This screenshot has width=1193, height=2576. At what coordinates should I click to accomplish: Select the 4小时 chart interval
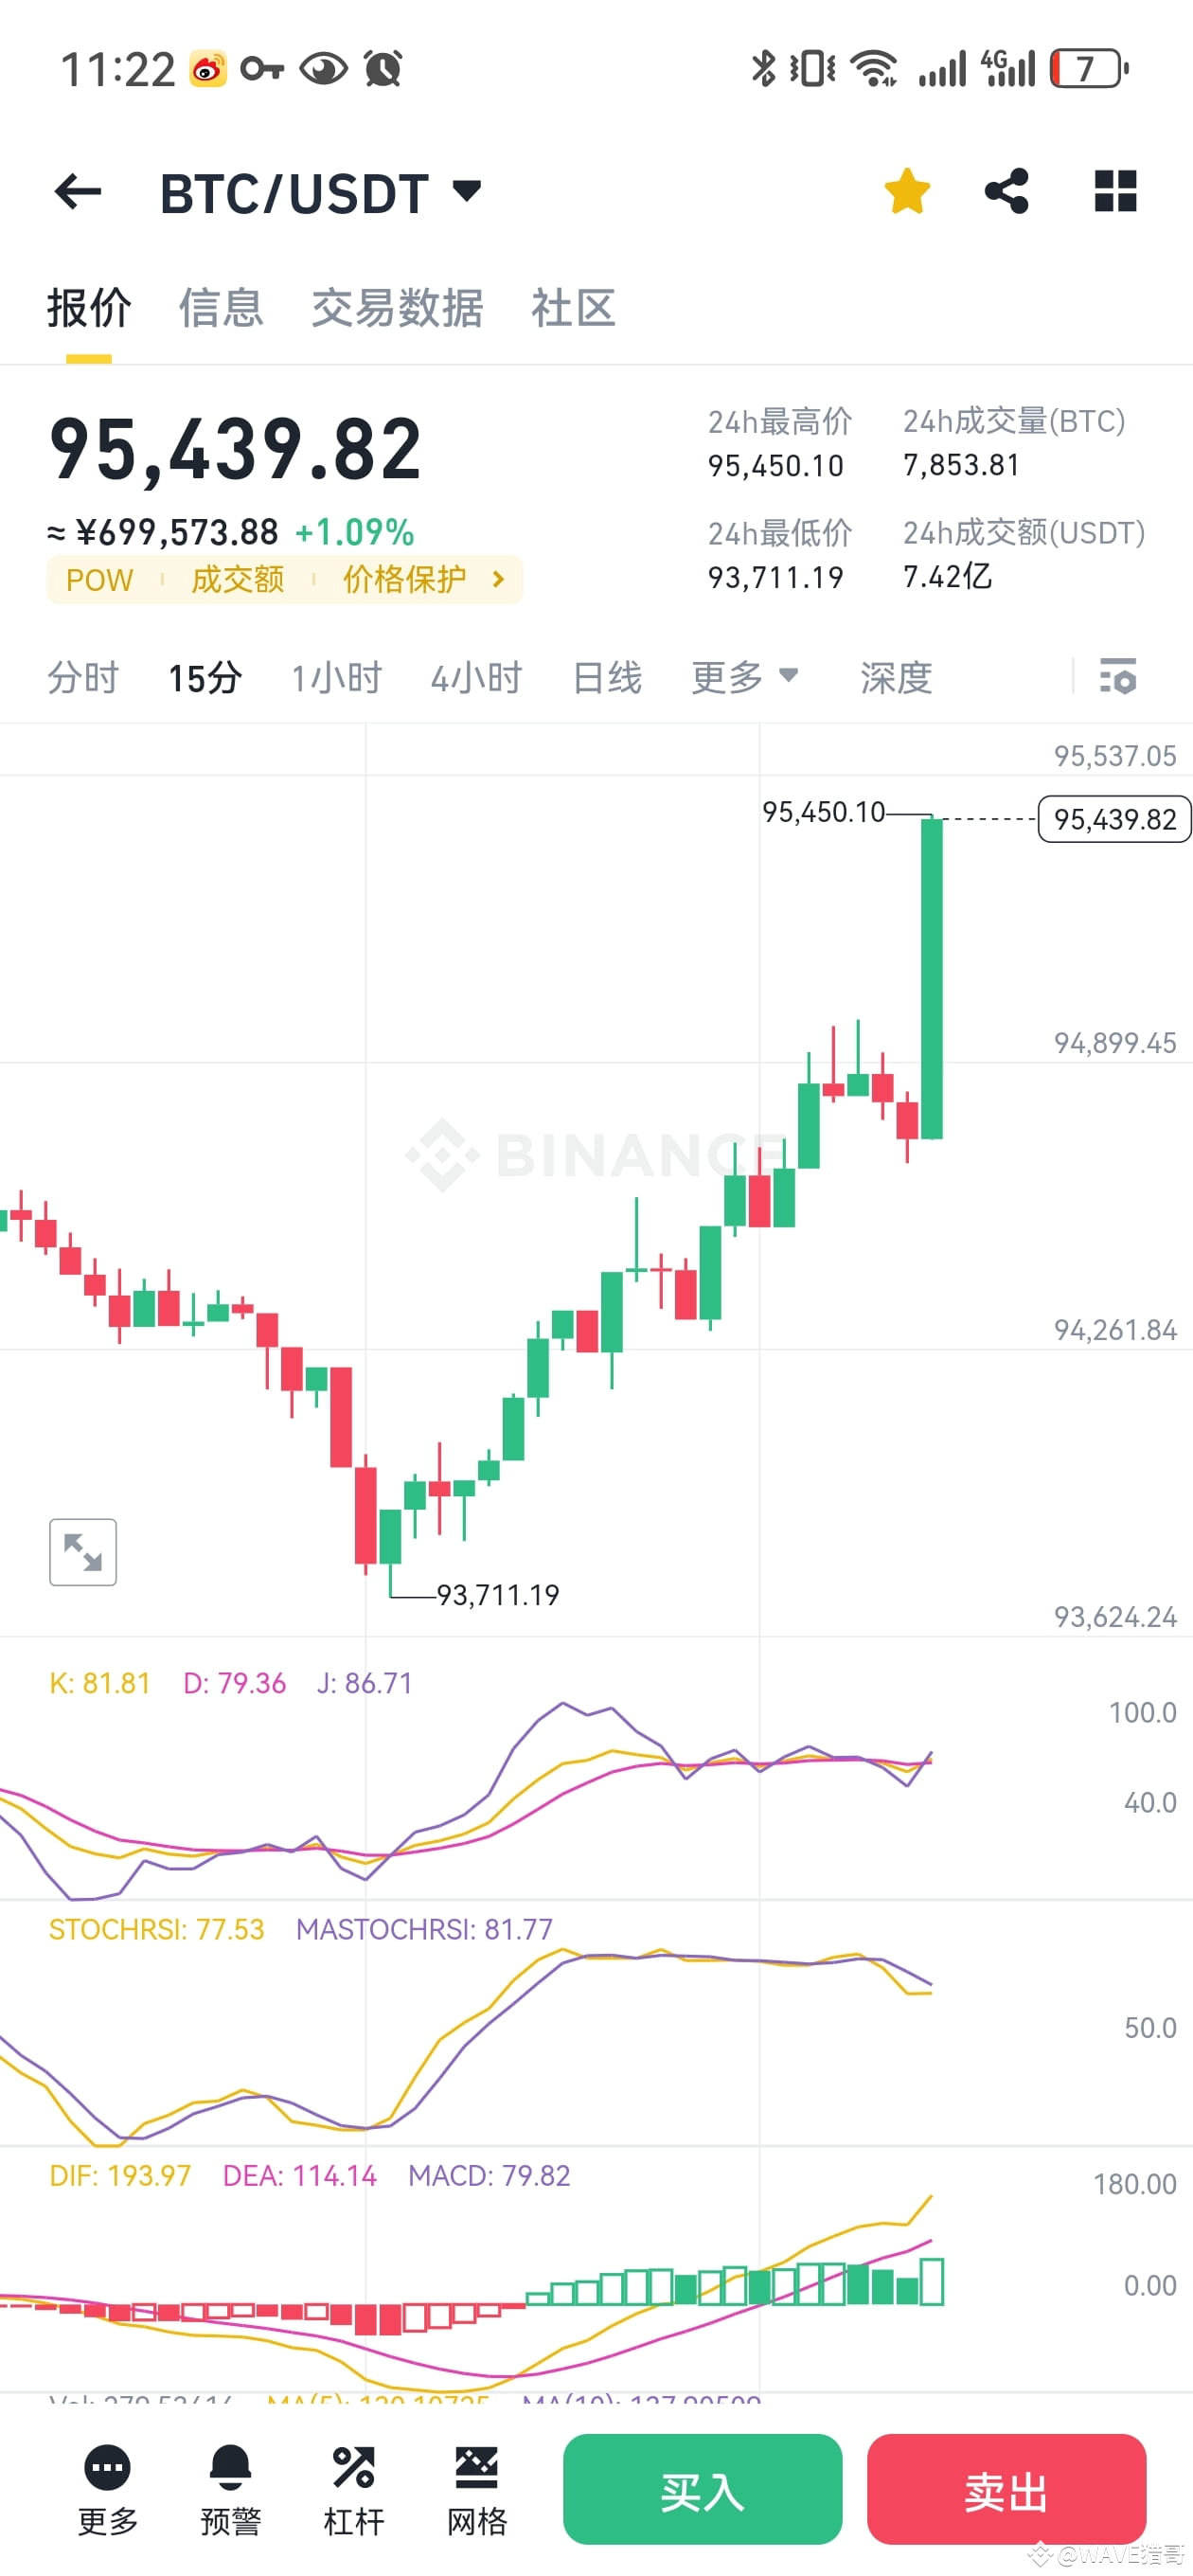click(476, 678)
